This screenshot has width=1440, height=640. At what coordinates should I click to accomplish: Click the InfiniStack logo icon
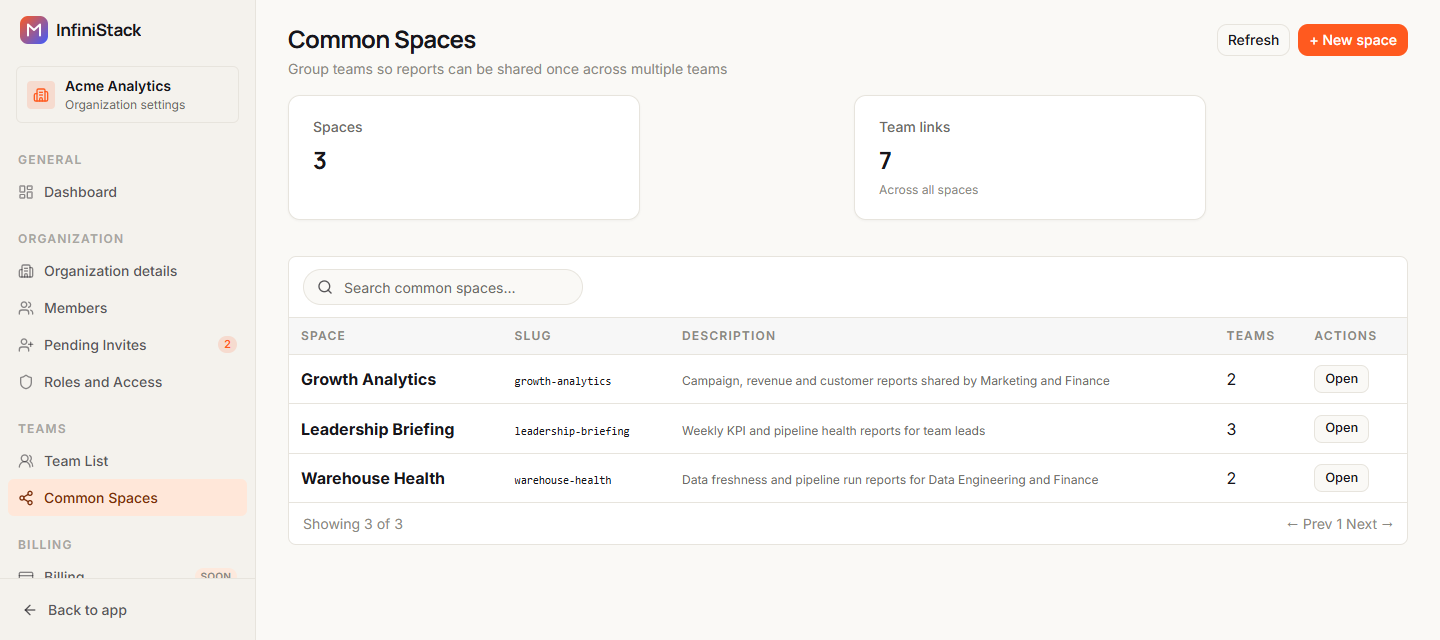tap(34, 30)
